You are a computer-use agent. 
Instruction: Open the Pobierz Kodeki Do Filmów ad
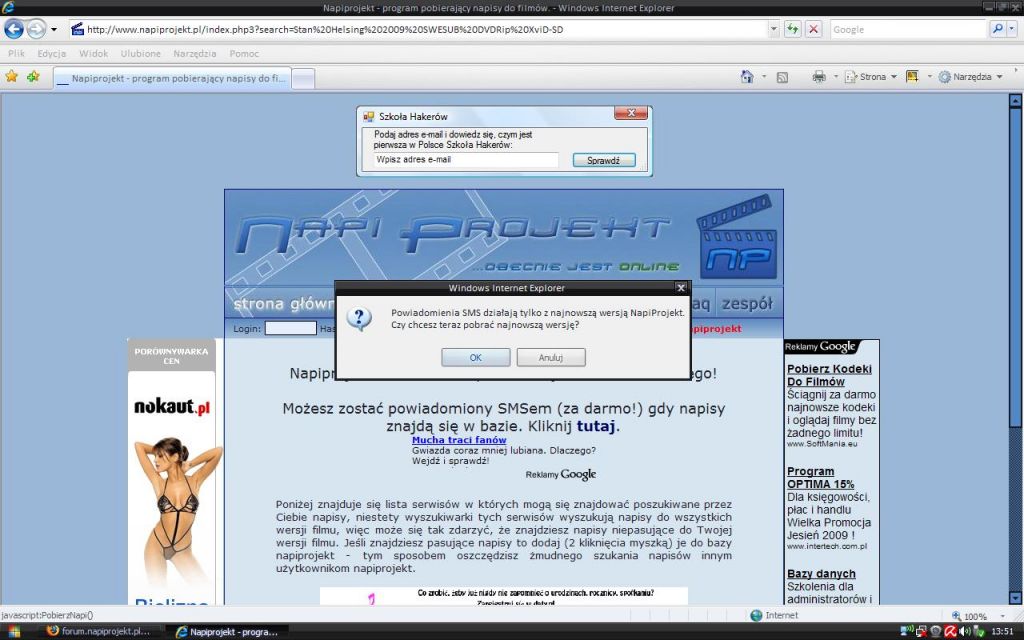(x=829, y=376)
